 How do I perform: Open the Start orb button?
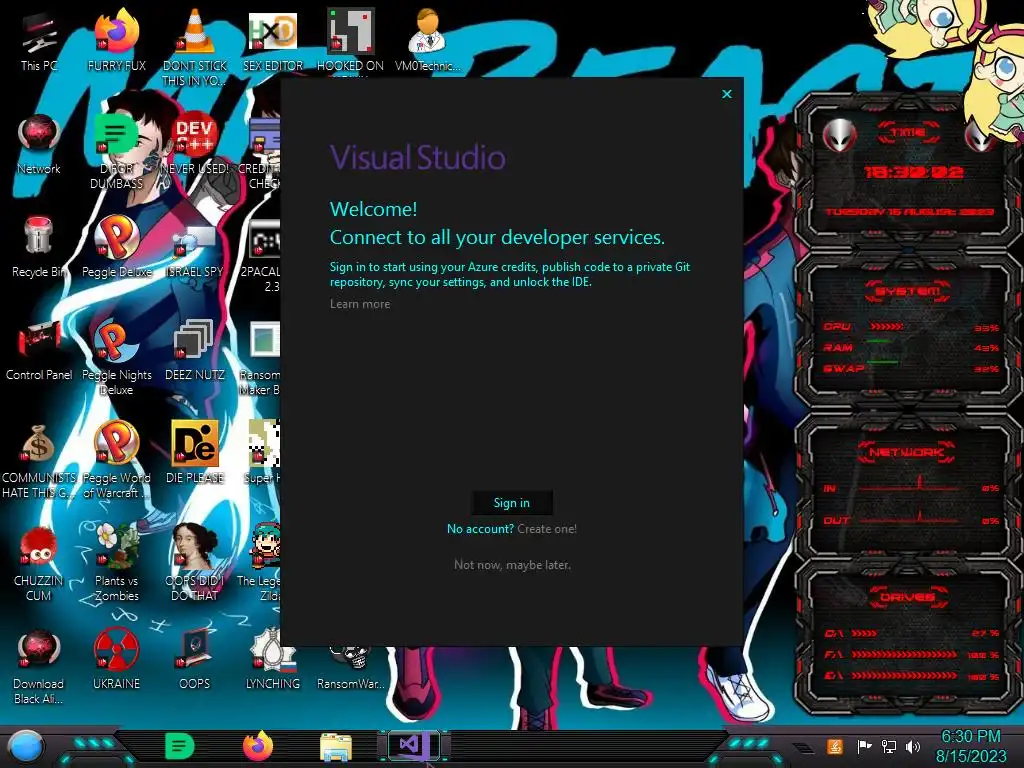27,747
